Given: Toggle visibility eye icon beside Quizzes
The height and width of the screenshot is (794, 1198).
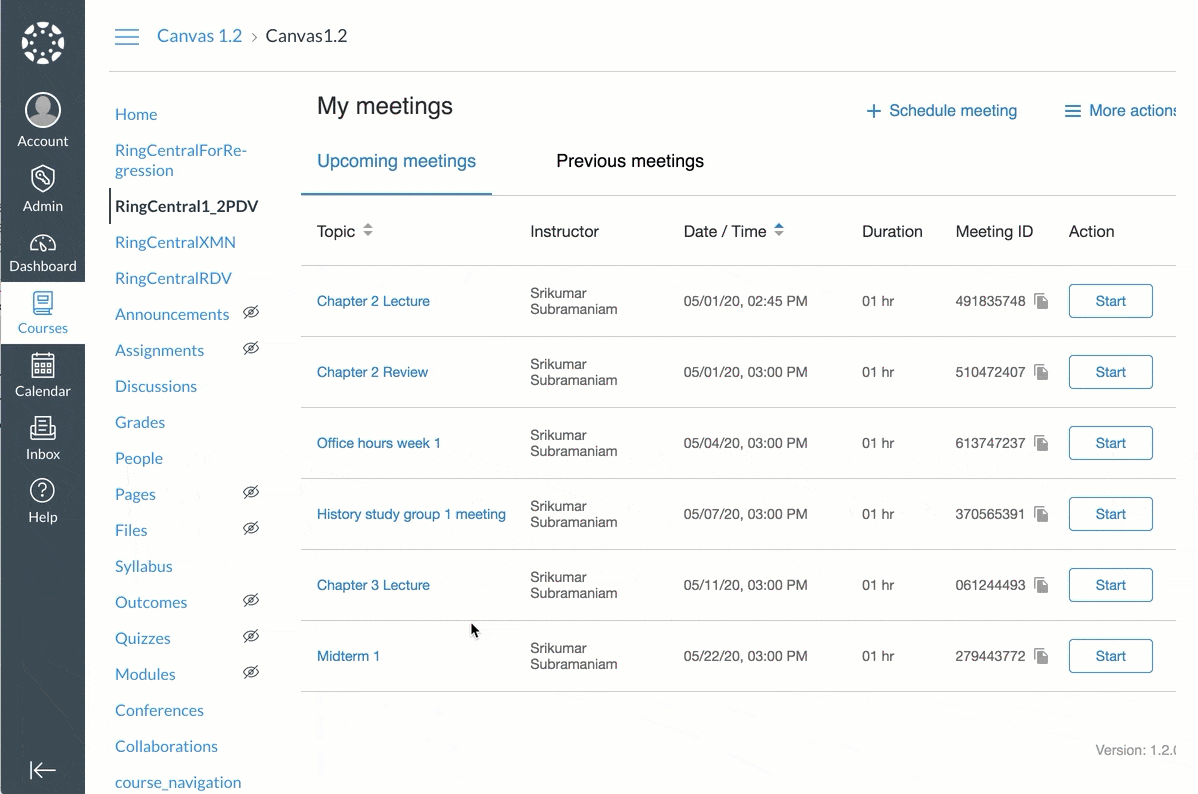Looking at the screenshot, I should click(251, 637).
